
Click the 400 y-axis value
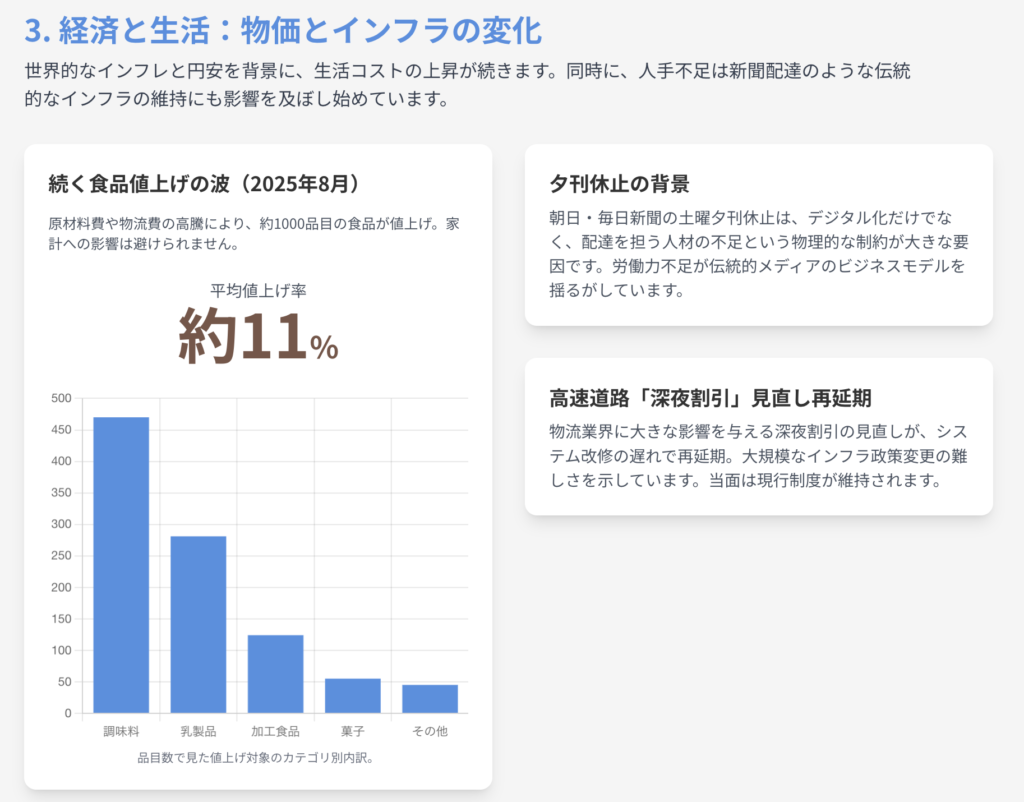tap(61, 461)
